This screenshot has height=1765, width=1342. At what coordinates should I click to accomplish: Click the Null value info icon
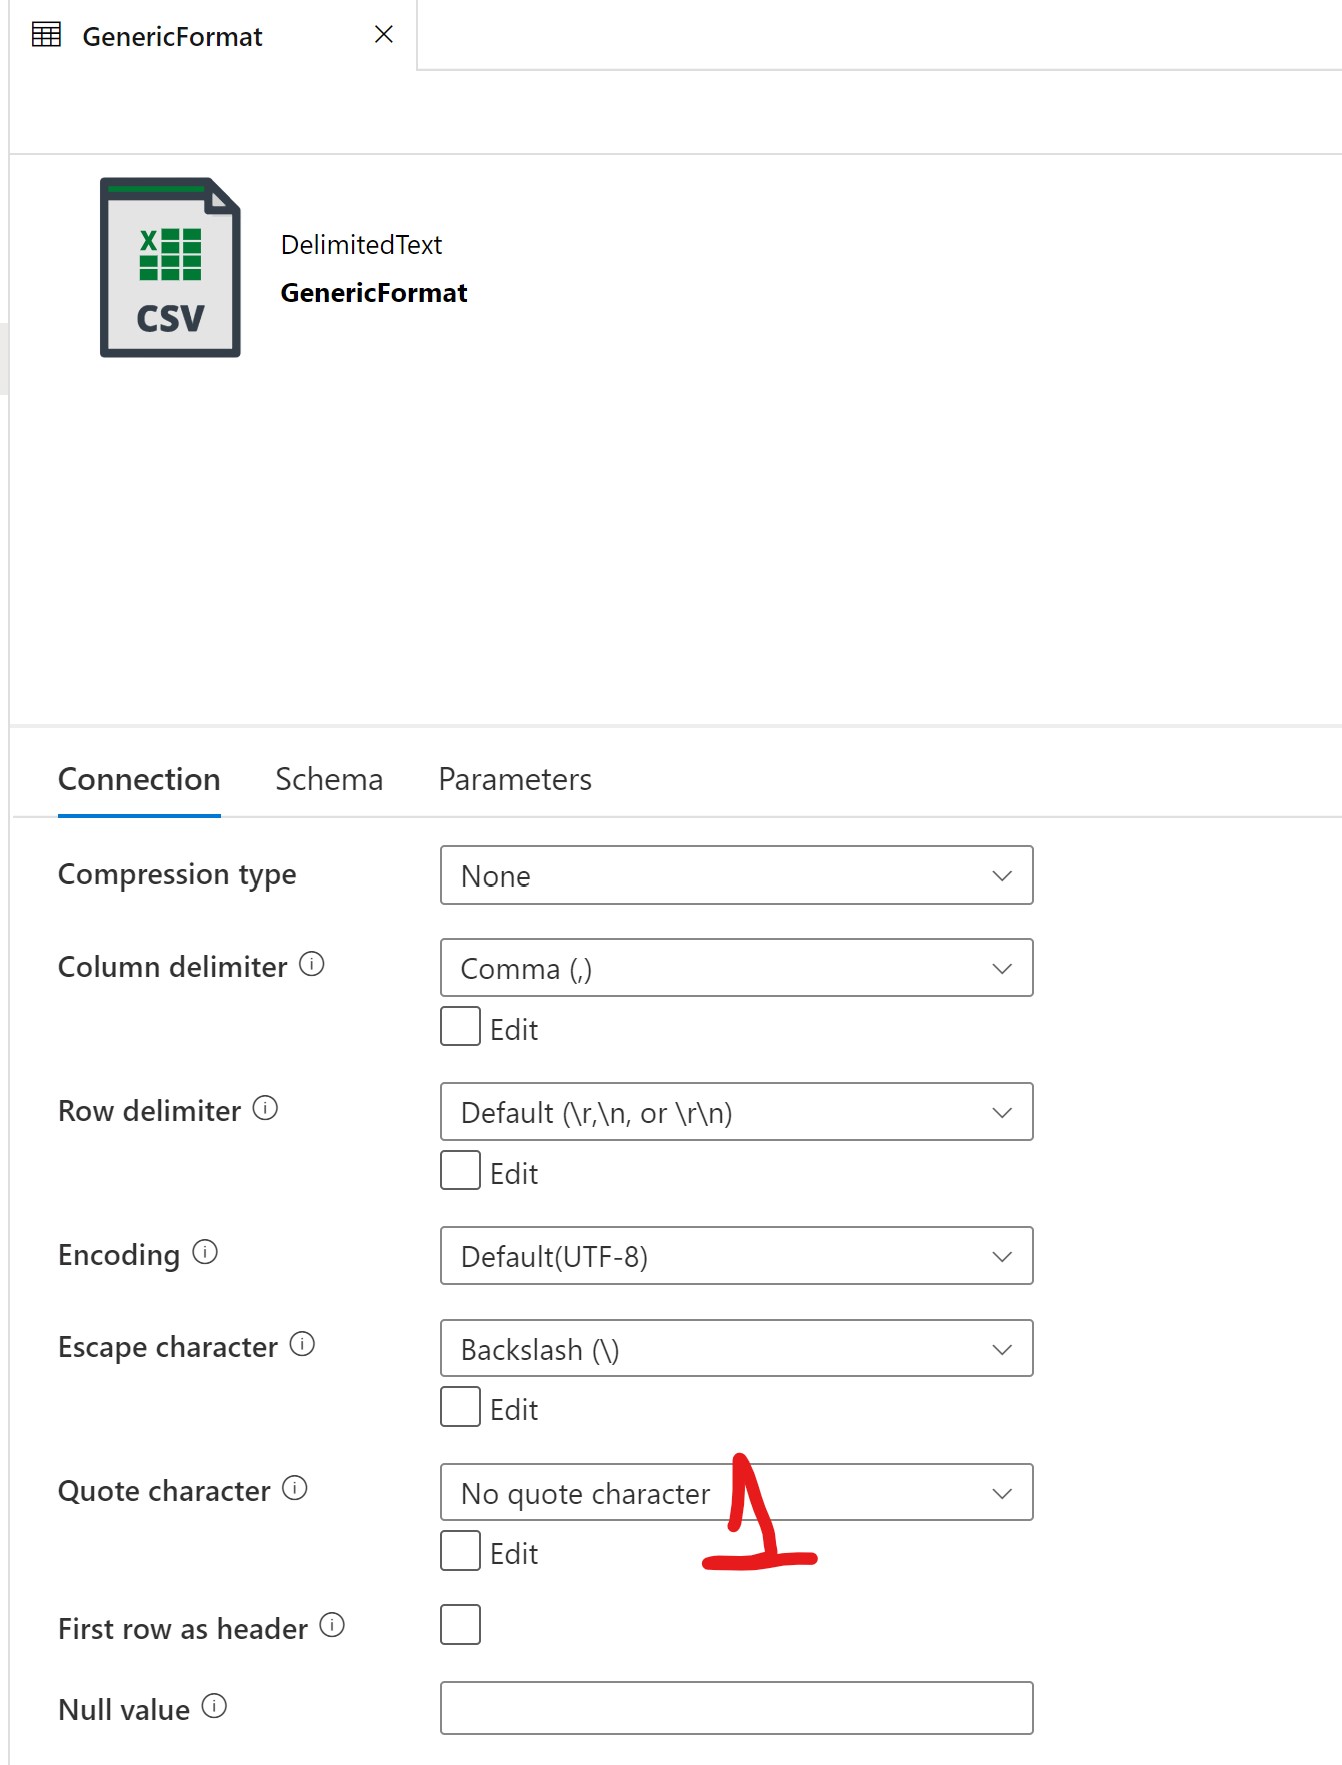[x=214, y=1706]
